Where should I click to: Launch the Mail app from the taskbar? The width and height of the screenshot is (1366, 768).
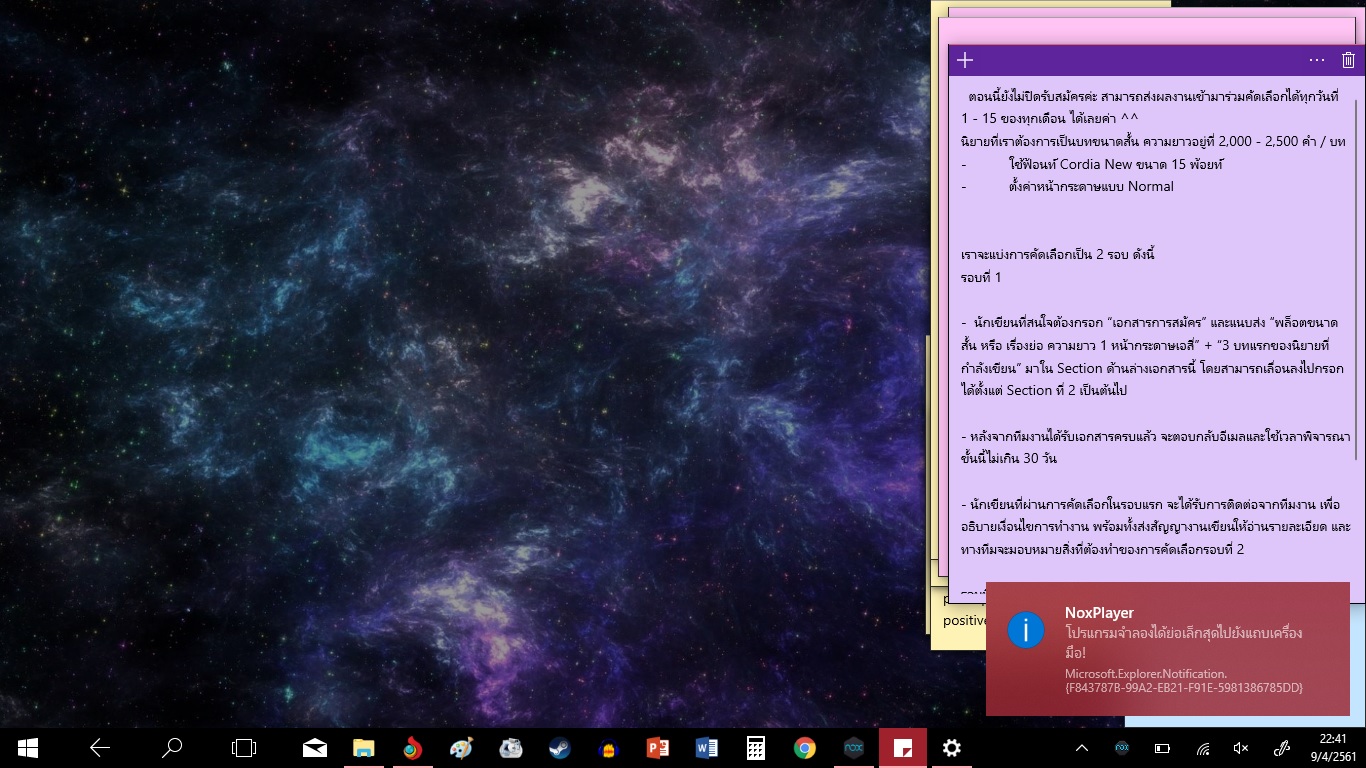(315, 748)
